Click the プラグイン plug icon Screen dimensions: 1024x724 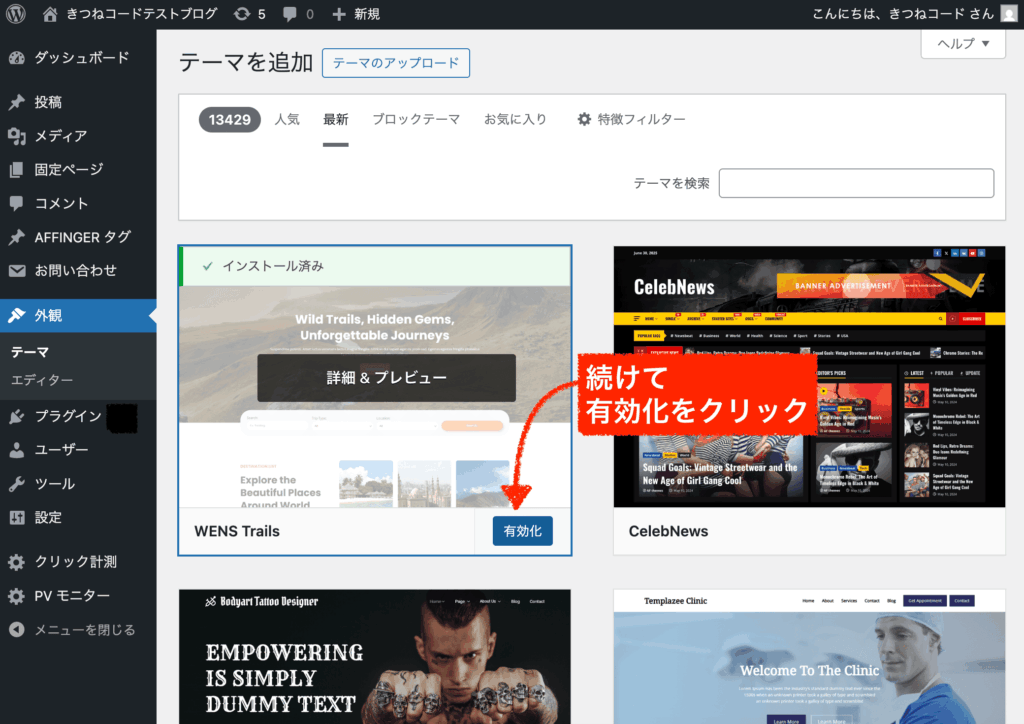[17, 417]
